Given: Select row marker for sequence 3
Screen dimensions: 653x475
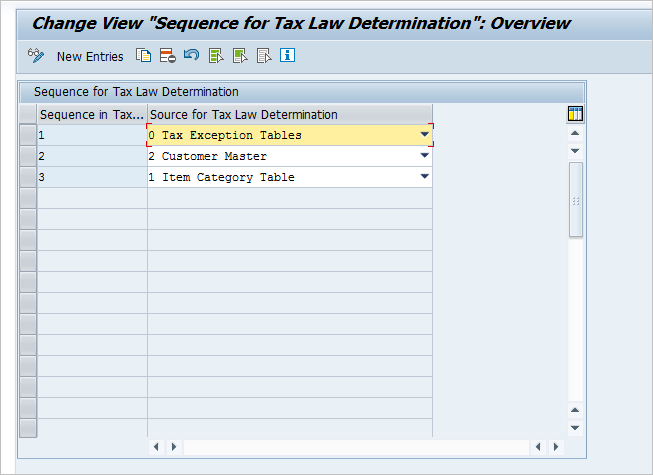Looking at the screenshot, I should 28,177.
